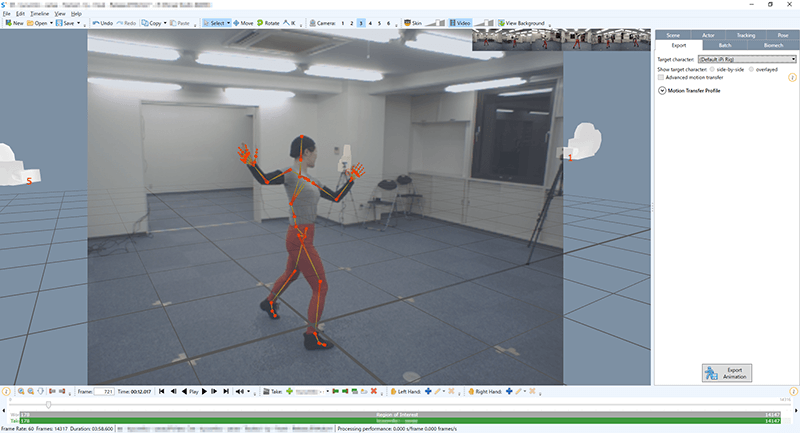Activate the Rotate tool
800x433 pixels.
pyautogui.click(x=266, y=22)
